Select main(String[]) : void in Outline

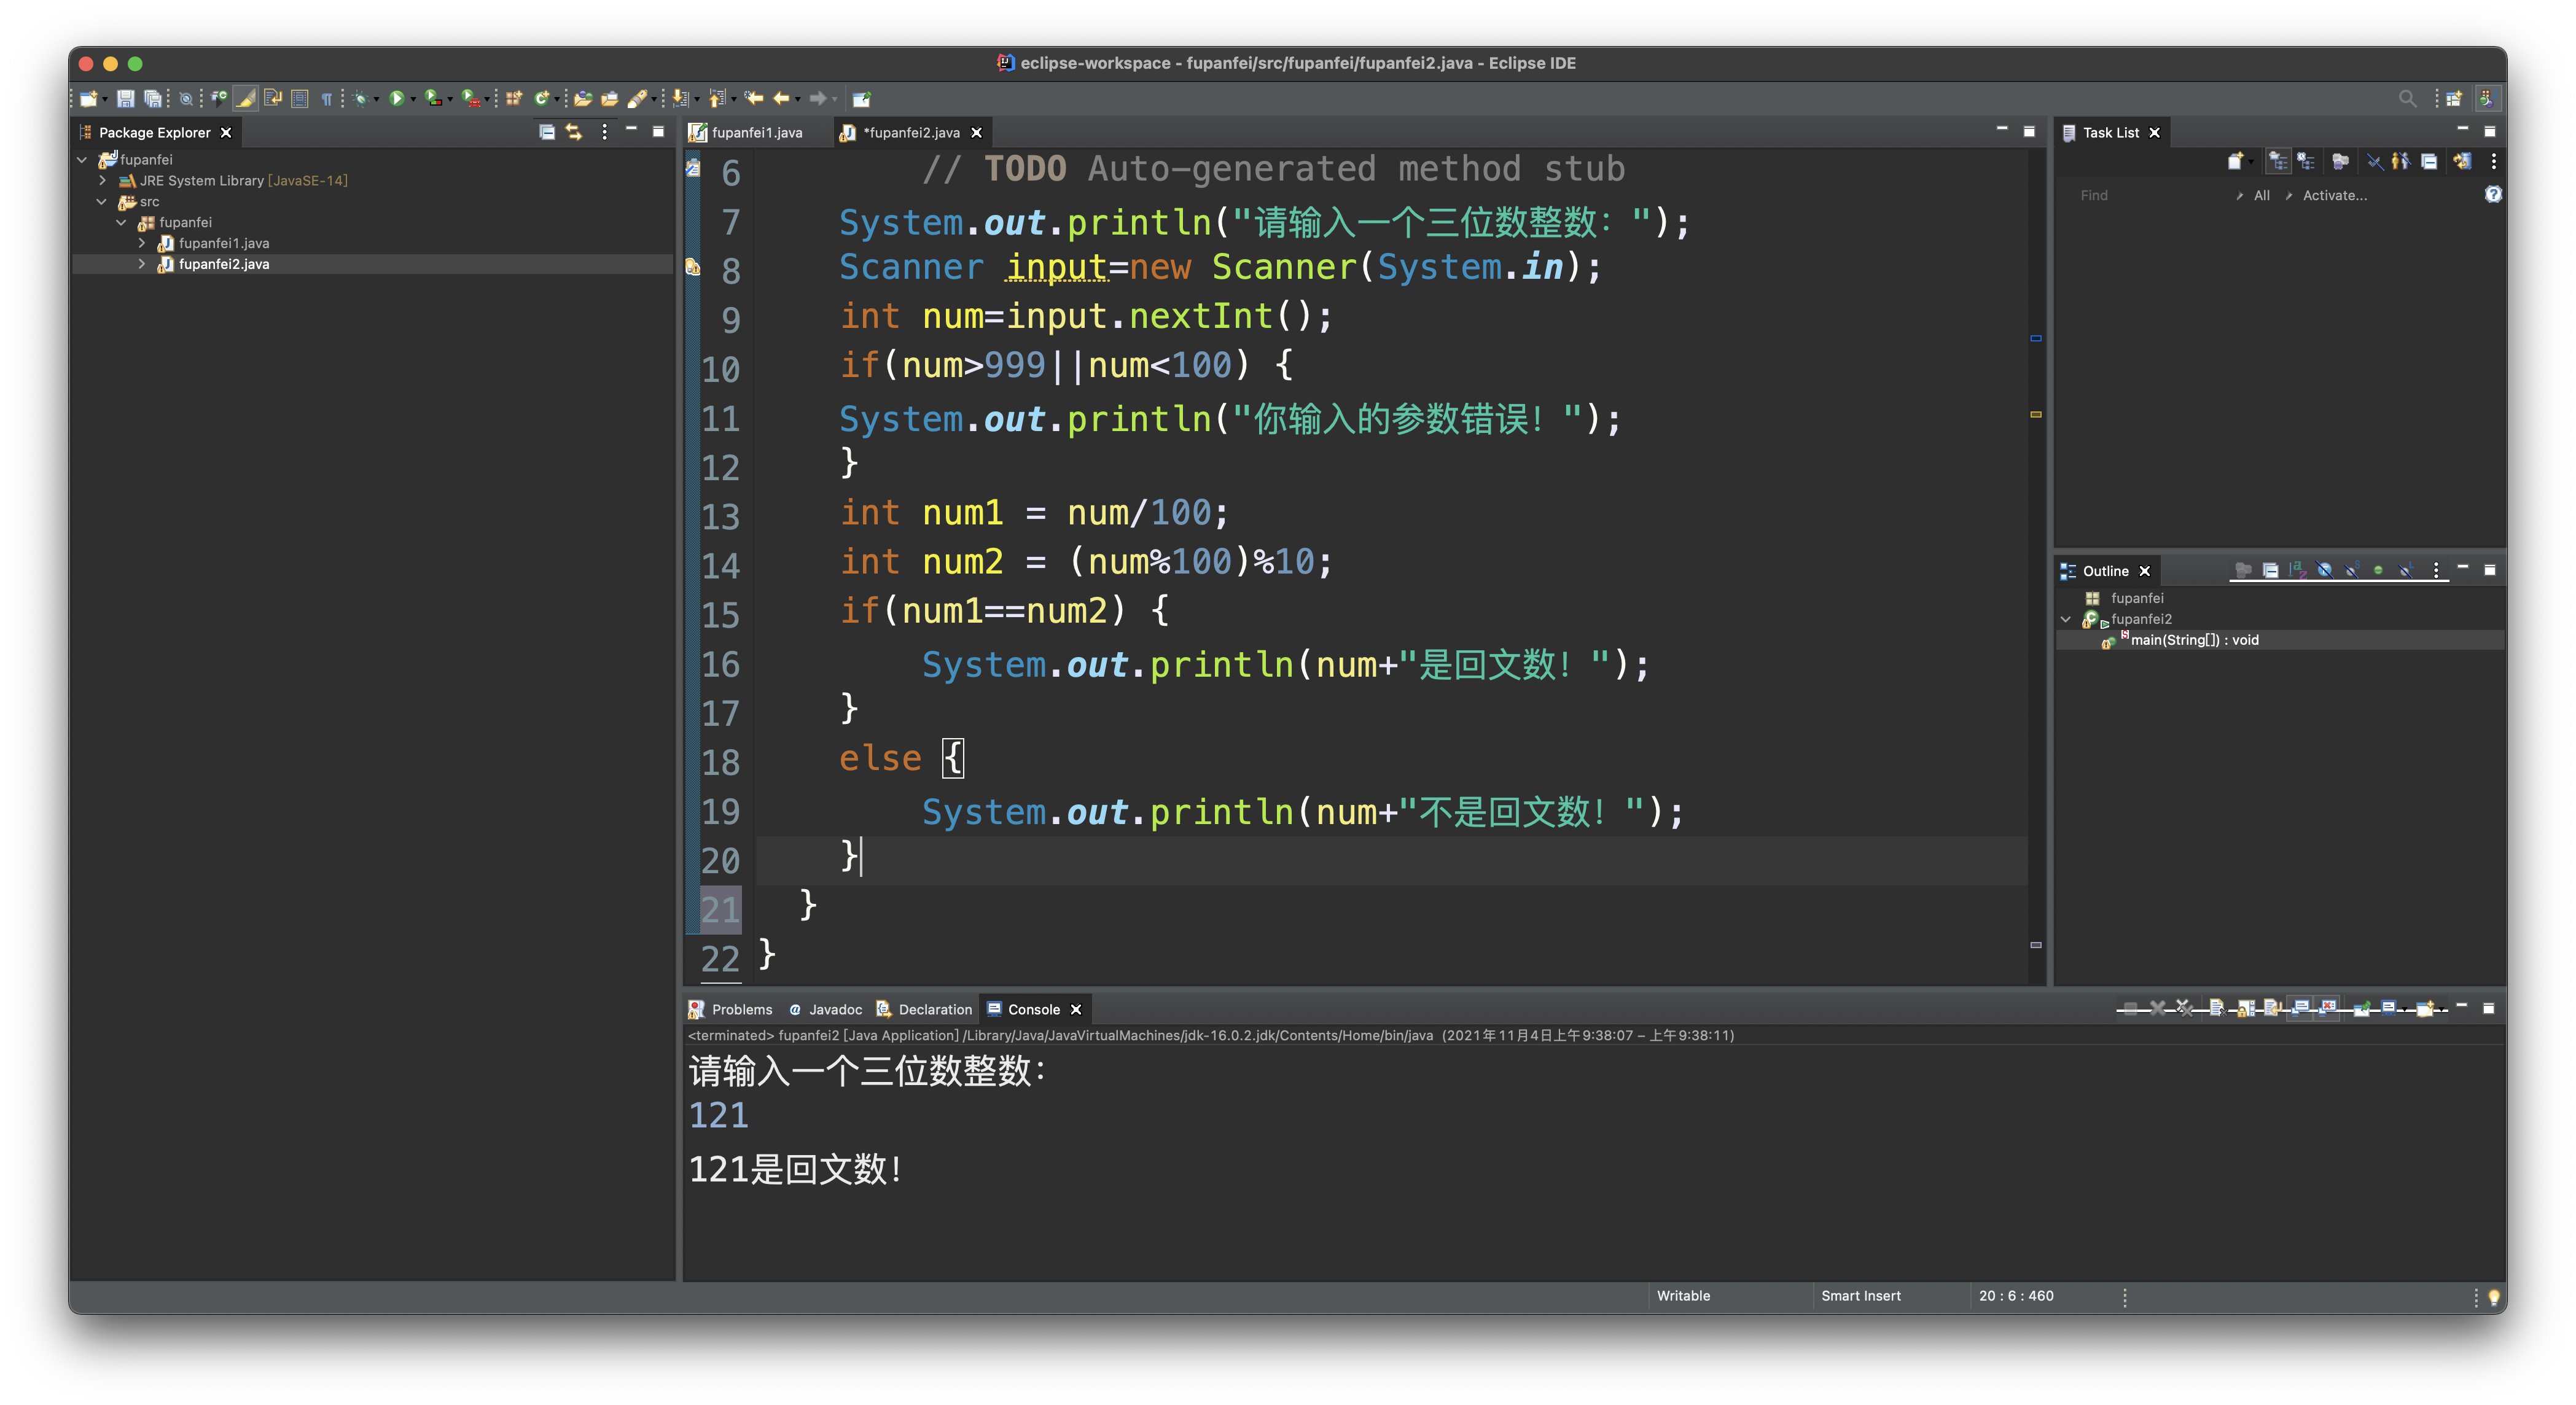click(x=2194, y=640)
